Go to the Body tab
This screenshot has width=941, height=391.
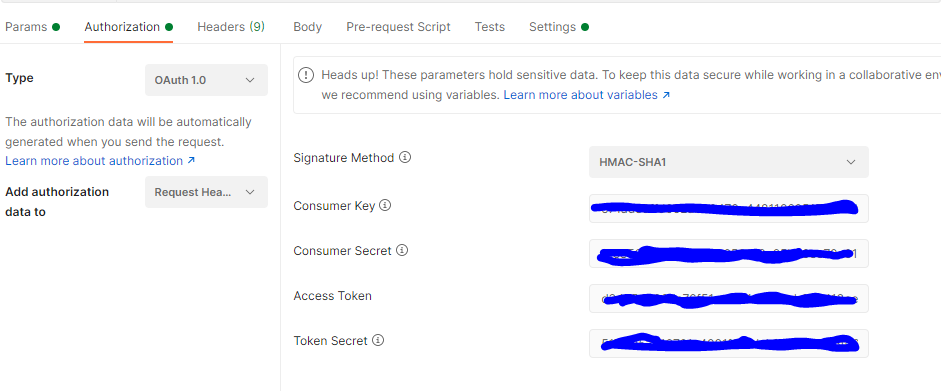click(307, 27)
